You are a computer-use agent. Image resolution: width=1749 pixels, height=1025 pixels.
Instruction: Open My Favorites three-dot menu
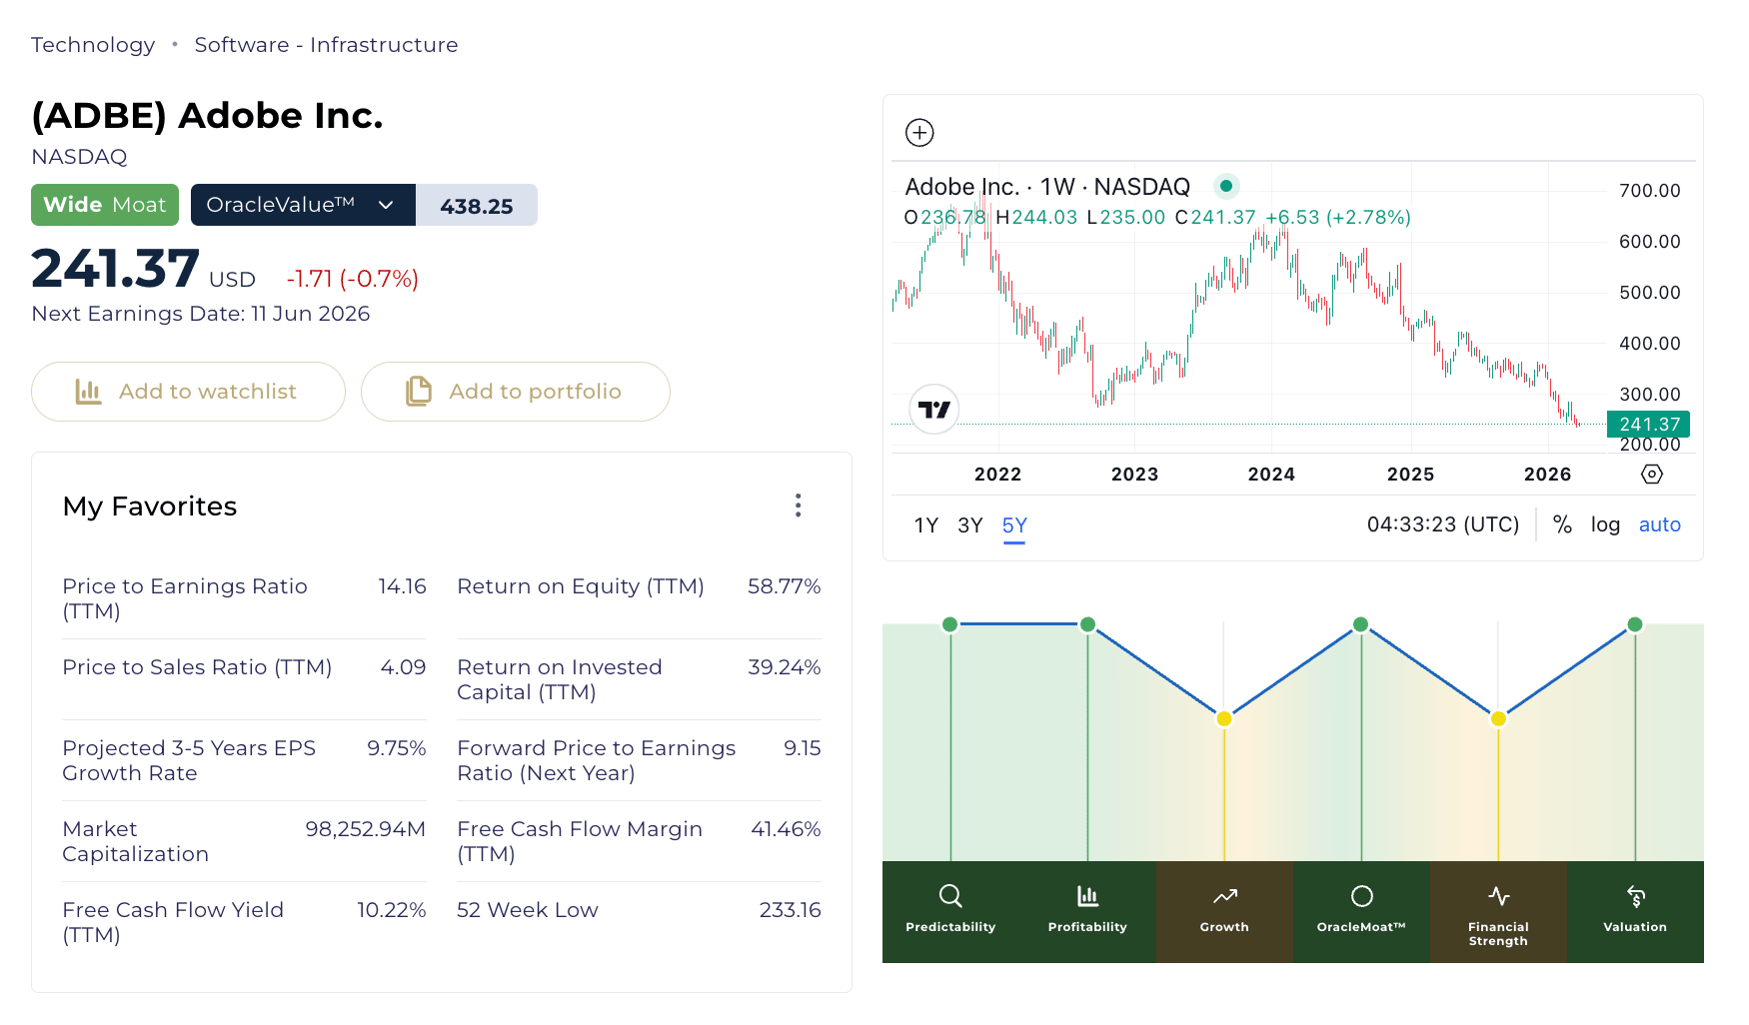pos(797,505)
